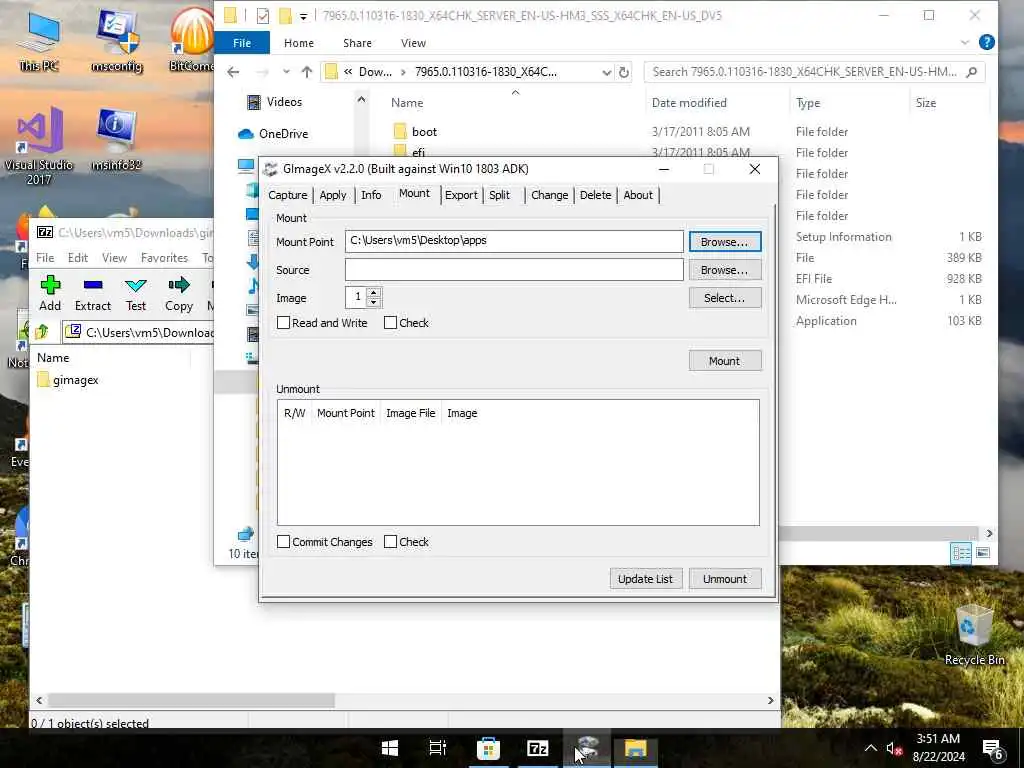Viewport: 1024px width, 768px height.
Task: Open Favorites menu in 7-Zip
Action: 165,257
